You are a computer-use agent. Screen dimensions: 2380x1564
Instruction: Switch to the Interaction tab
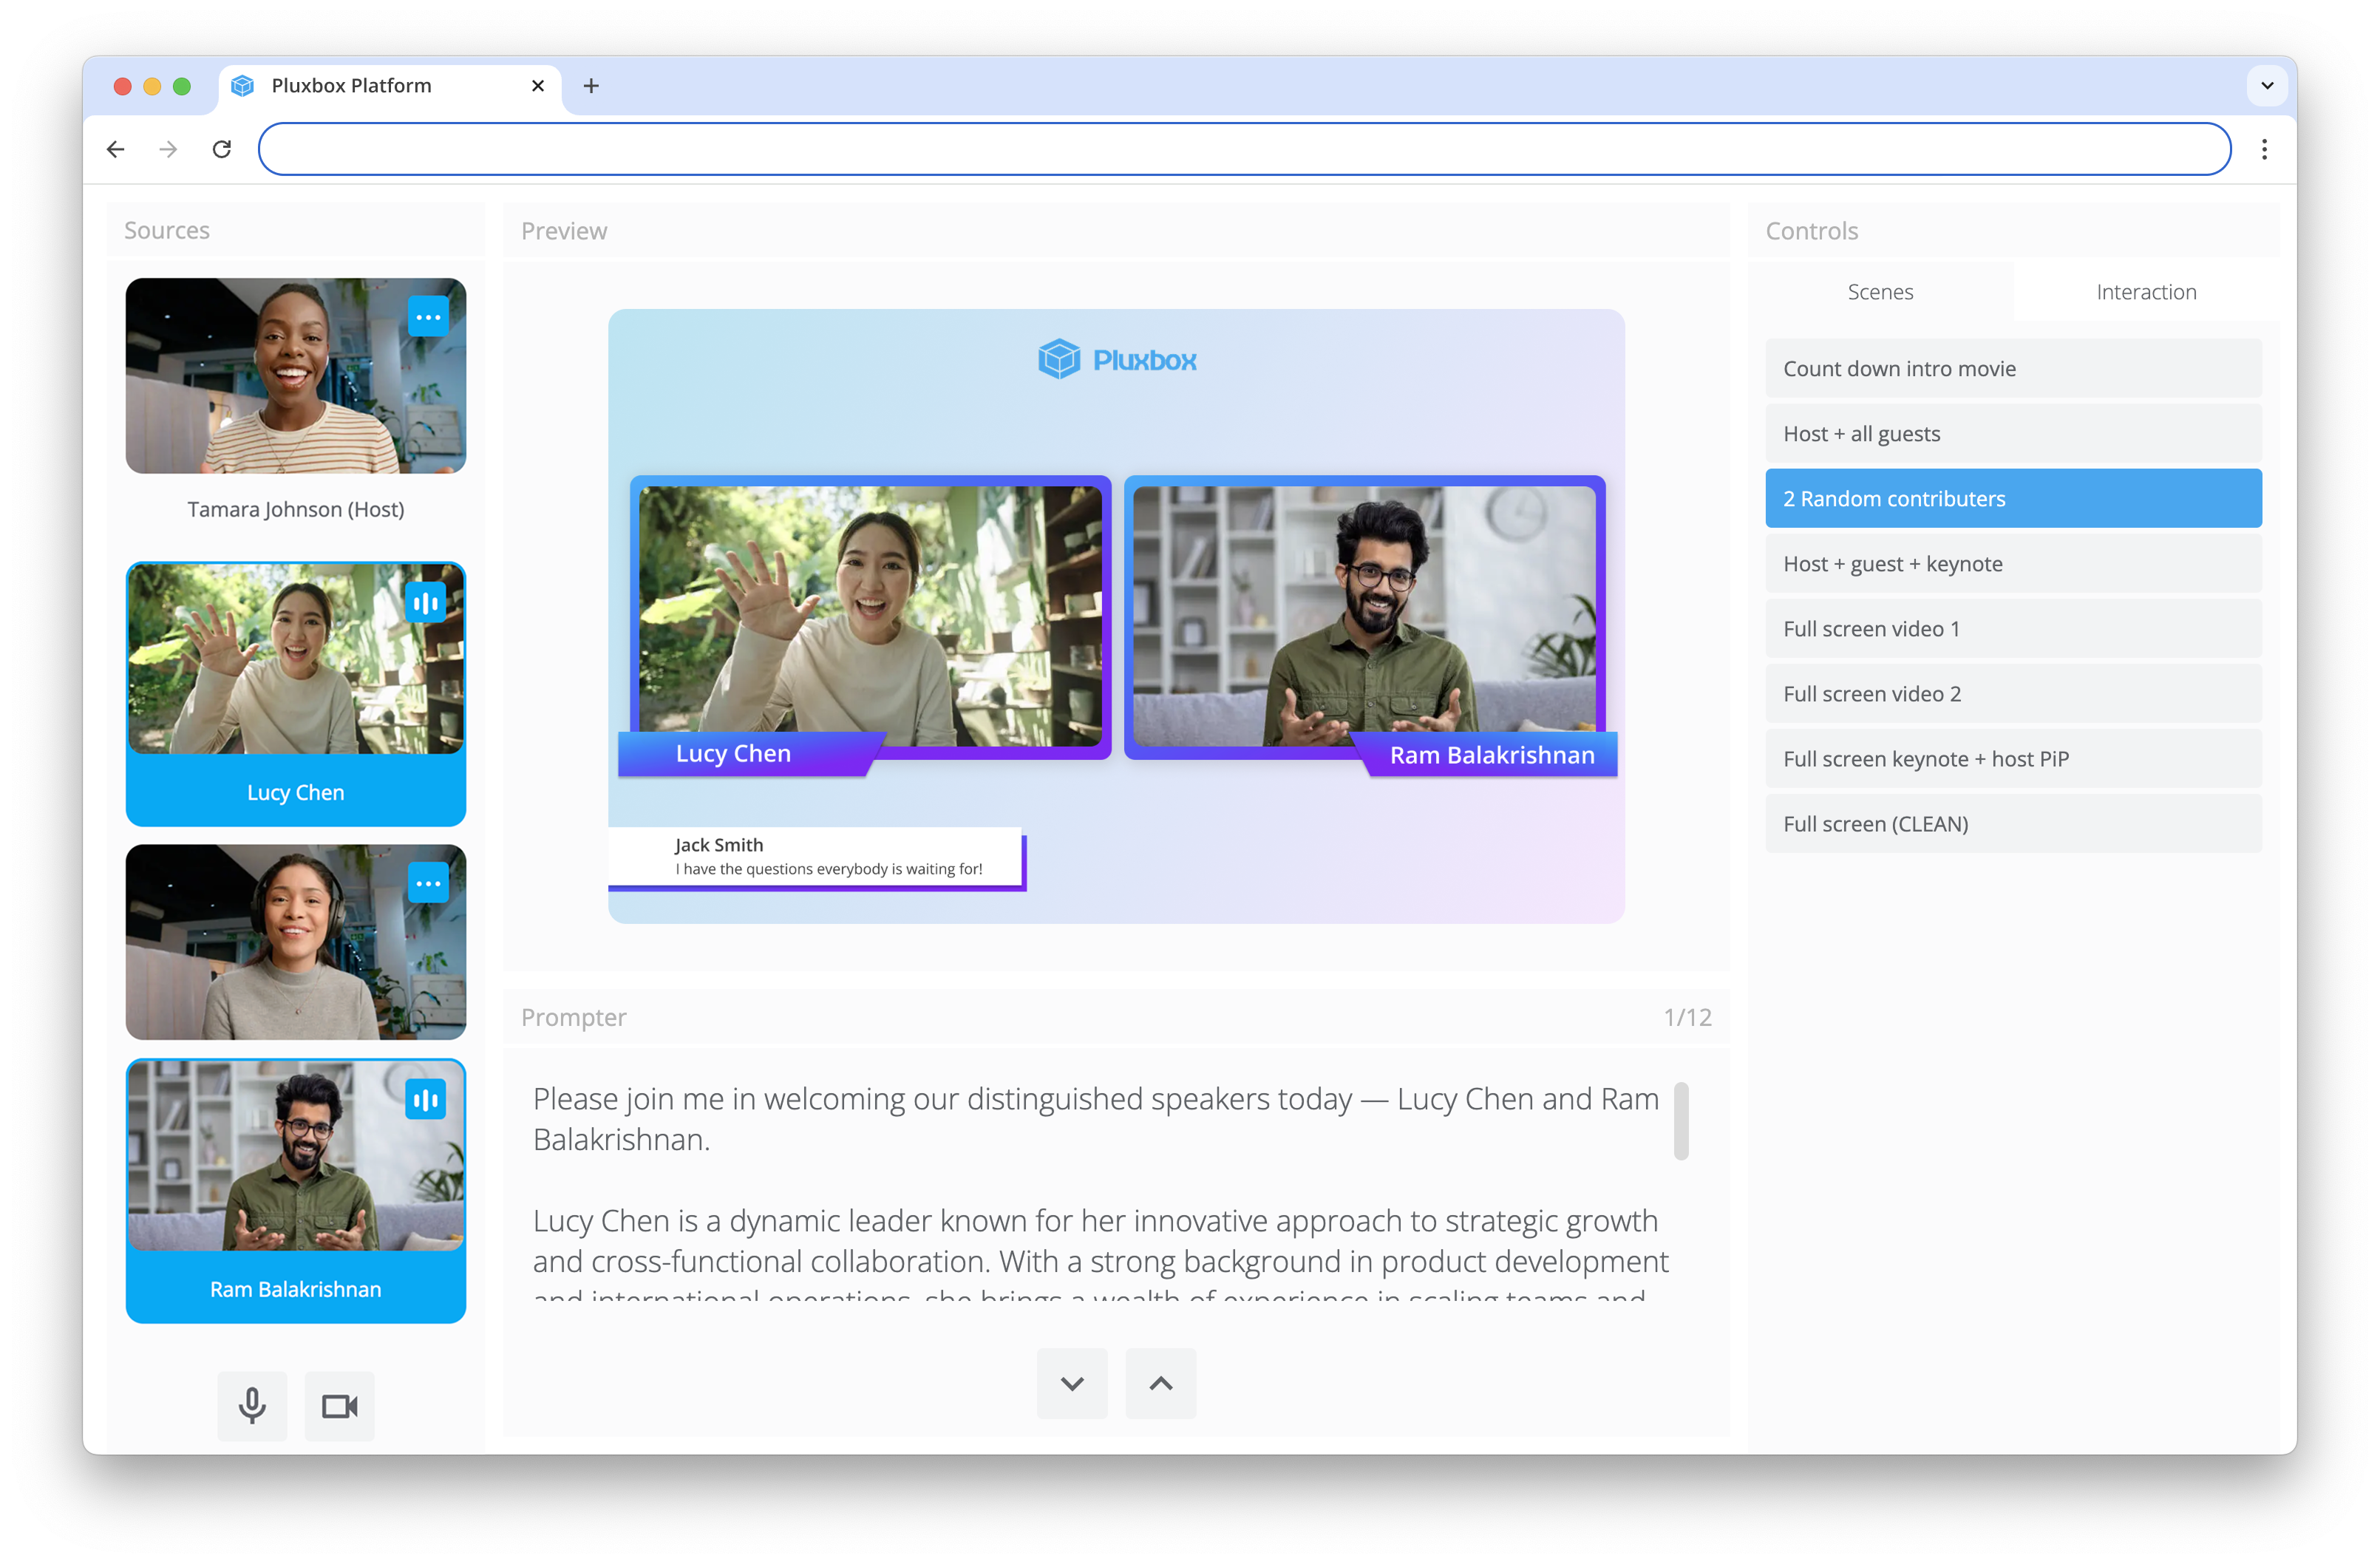click(2146, 291)
